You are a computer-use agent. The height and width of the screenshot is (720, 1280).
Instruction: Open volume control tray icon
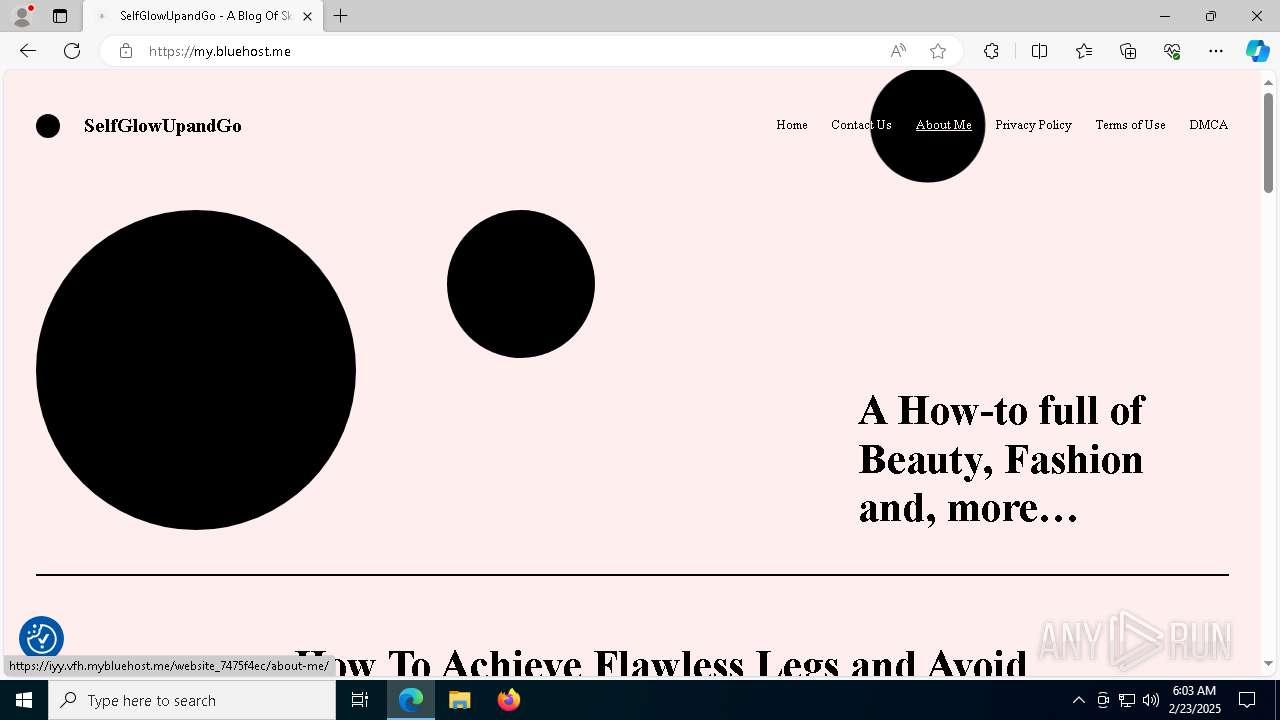pos(1151,700)
